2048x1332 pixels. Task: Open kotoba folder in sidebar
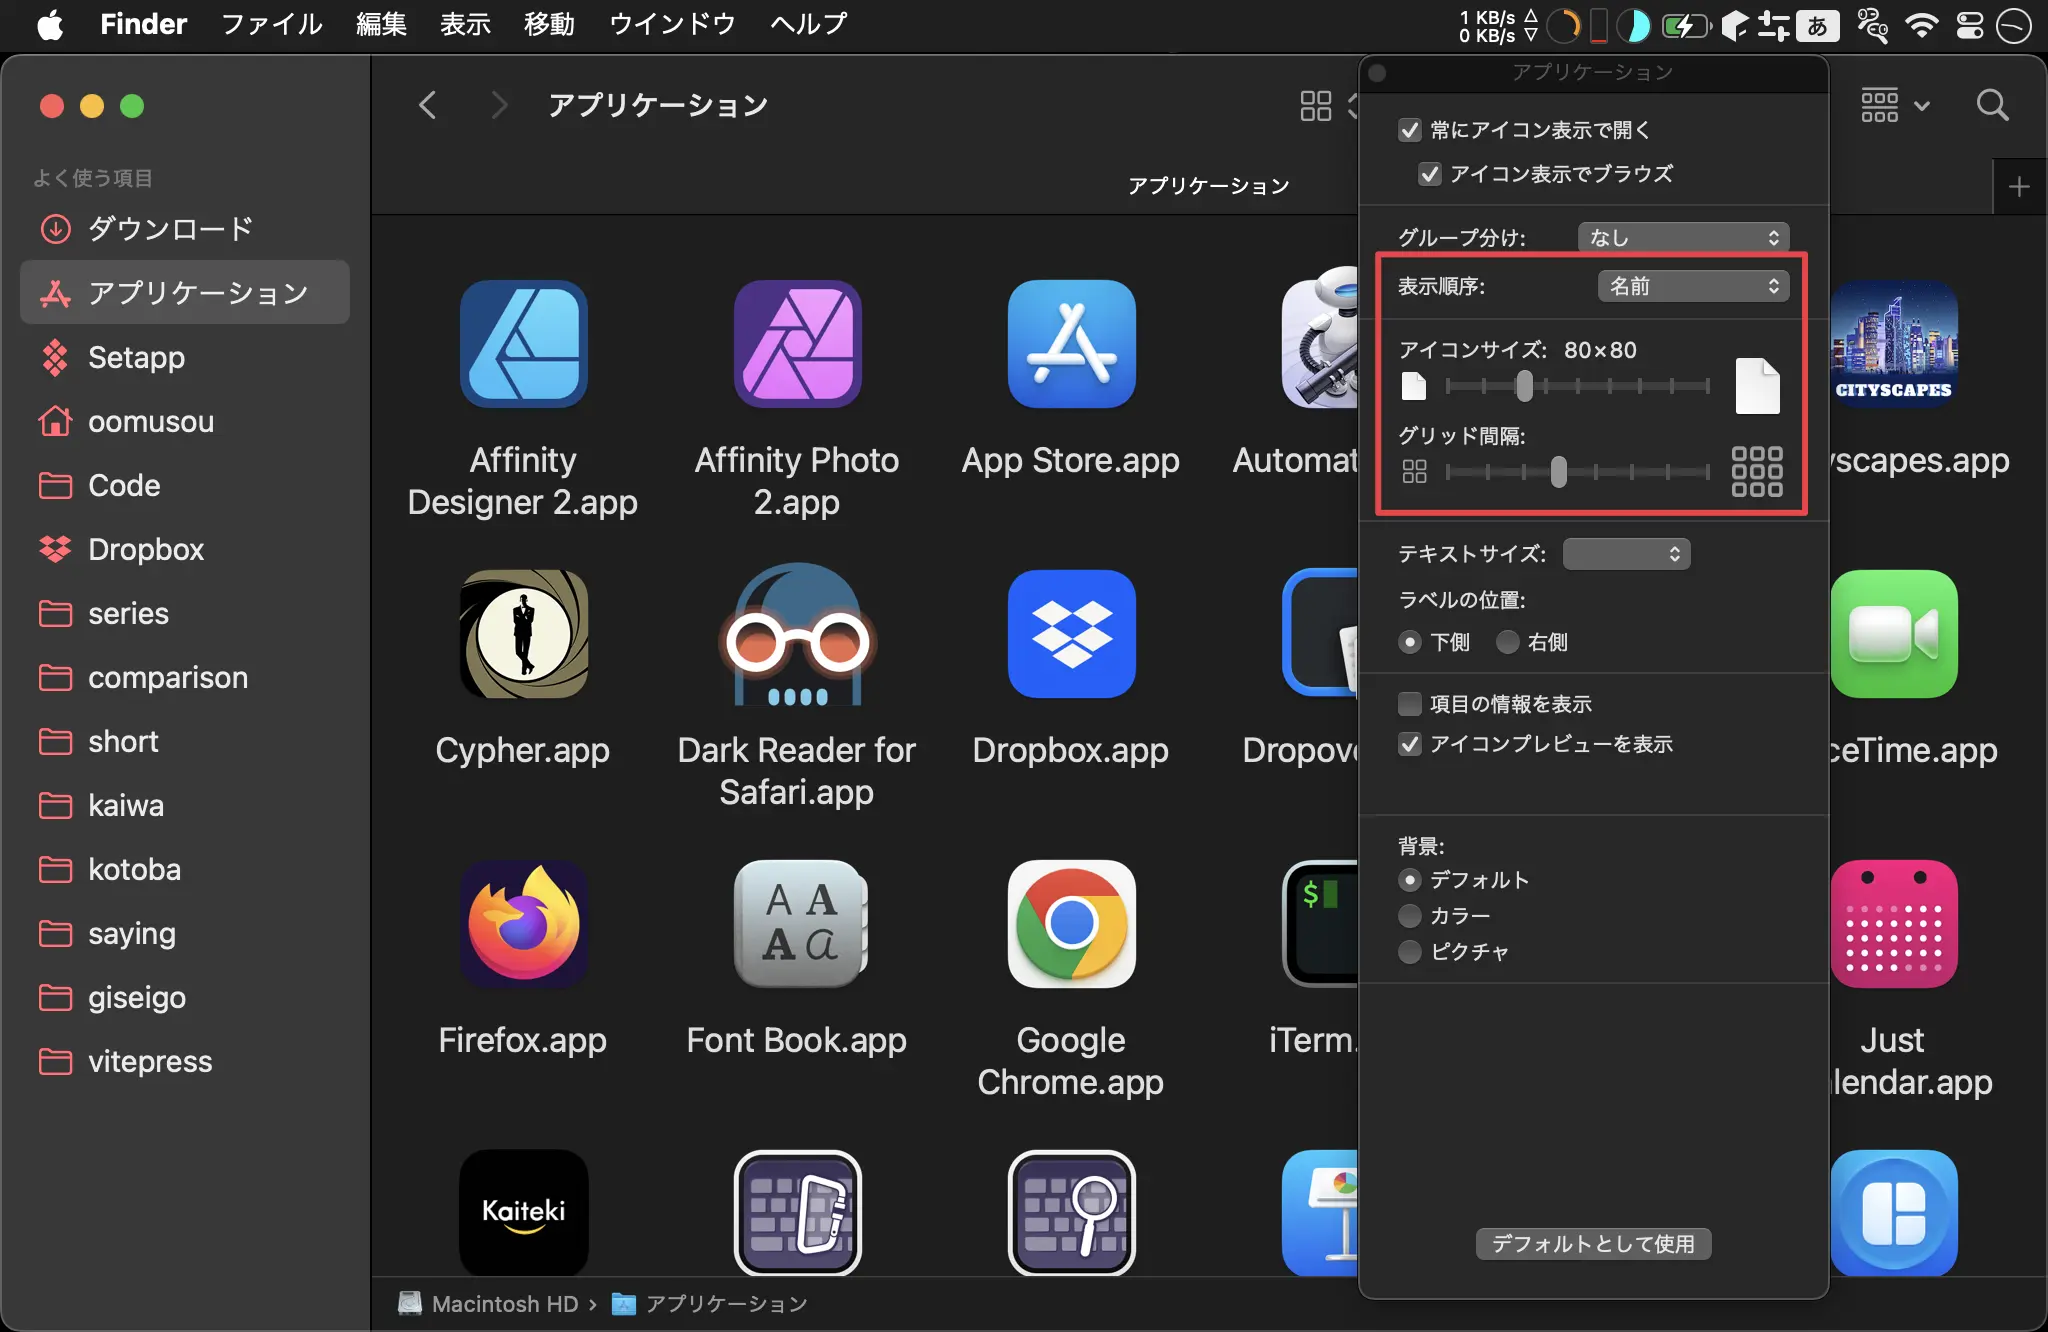185,869
